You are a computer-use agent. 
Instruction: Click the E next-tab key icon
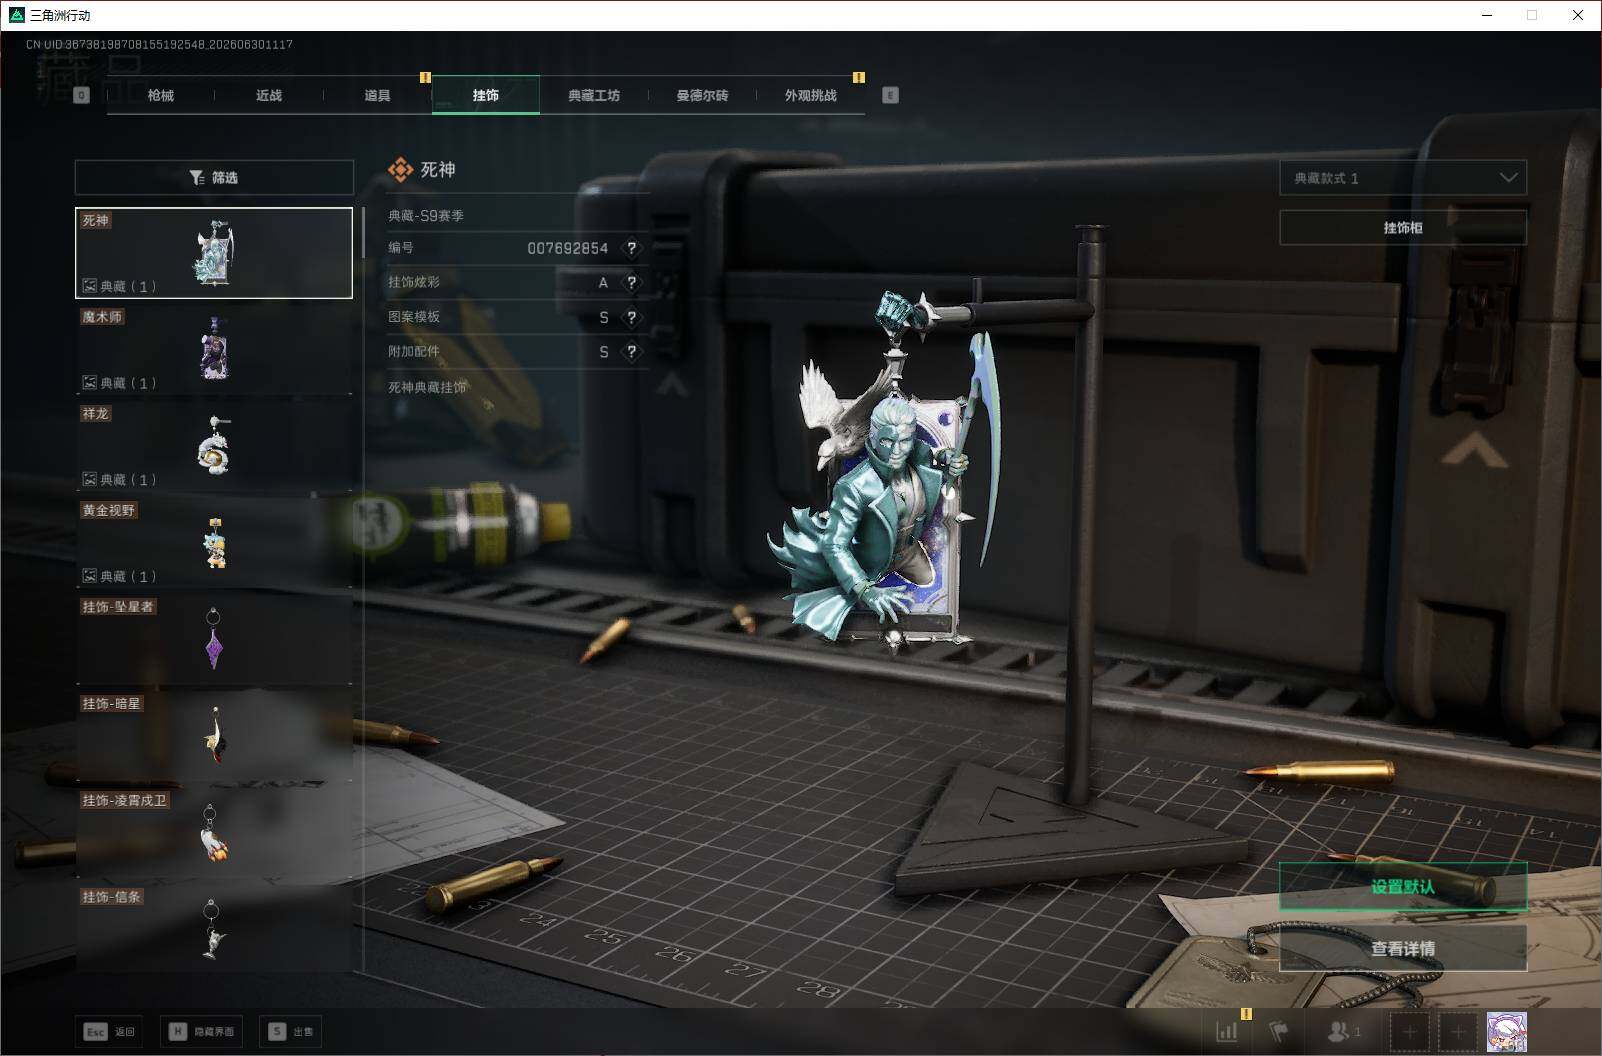tap(890, 95)
